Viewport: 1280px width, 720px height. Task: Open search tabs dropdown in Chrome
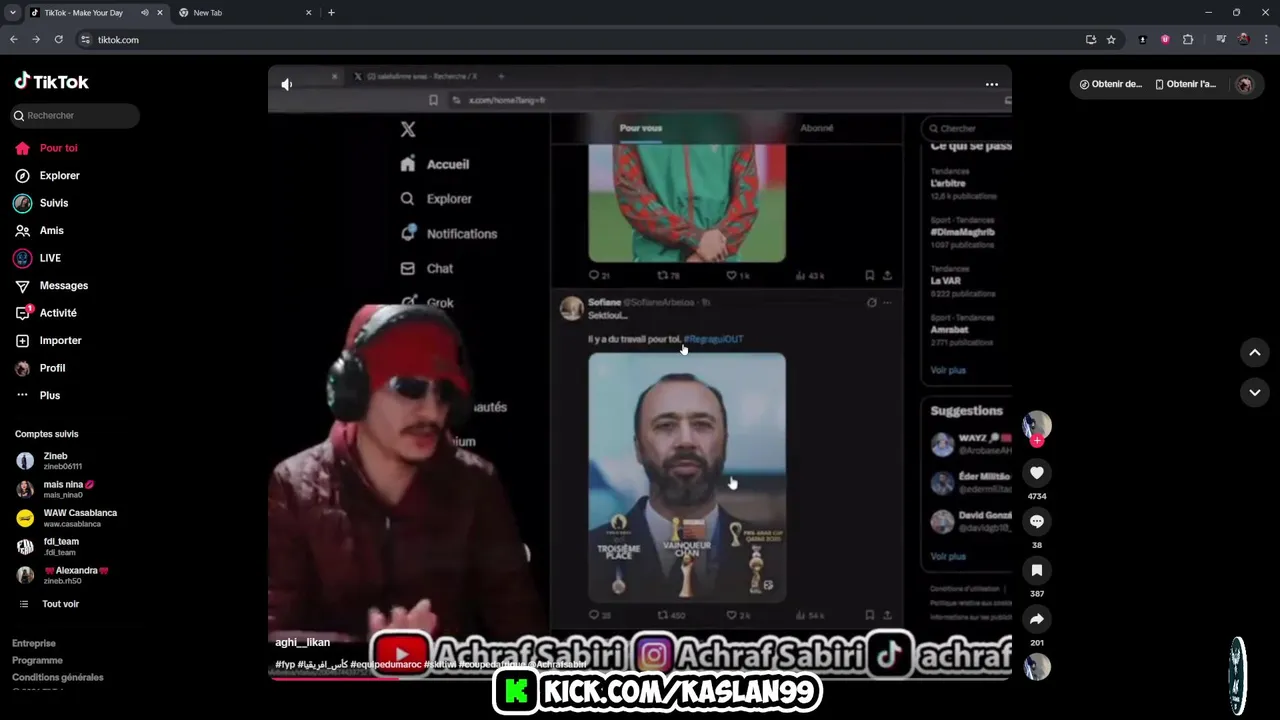(x=13, y=13)
